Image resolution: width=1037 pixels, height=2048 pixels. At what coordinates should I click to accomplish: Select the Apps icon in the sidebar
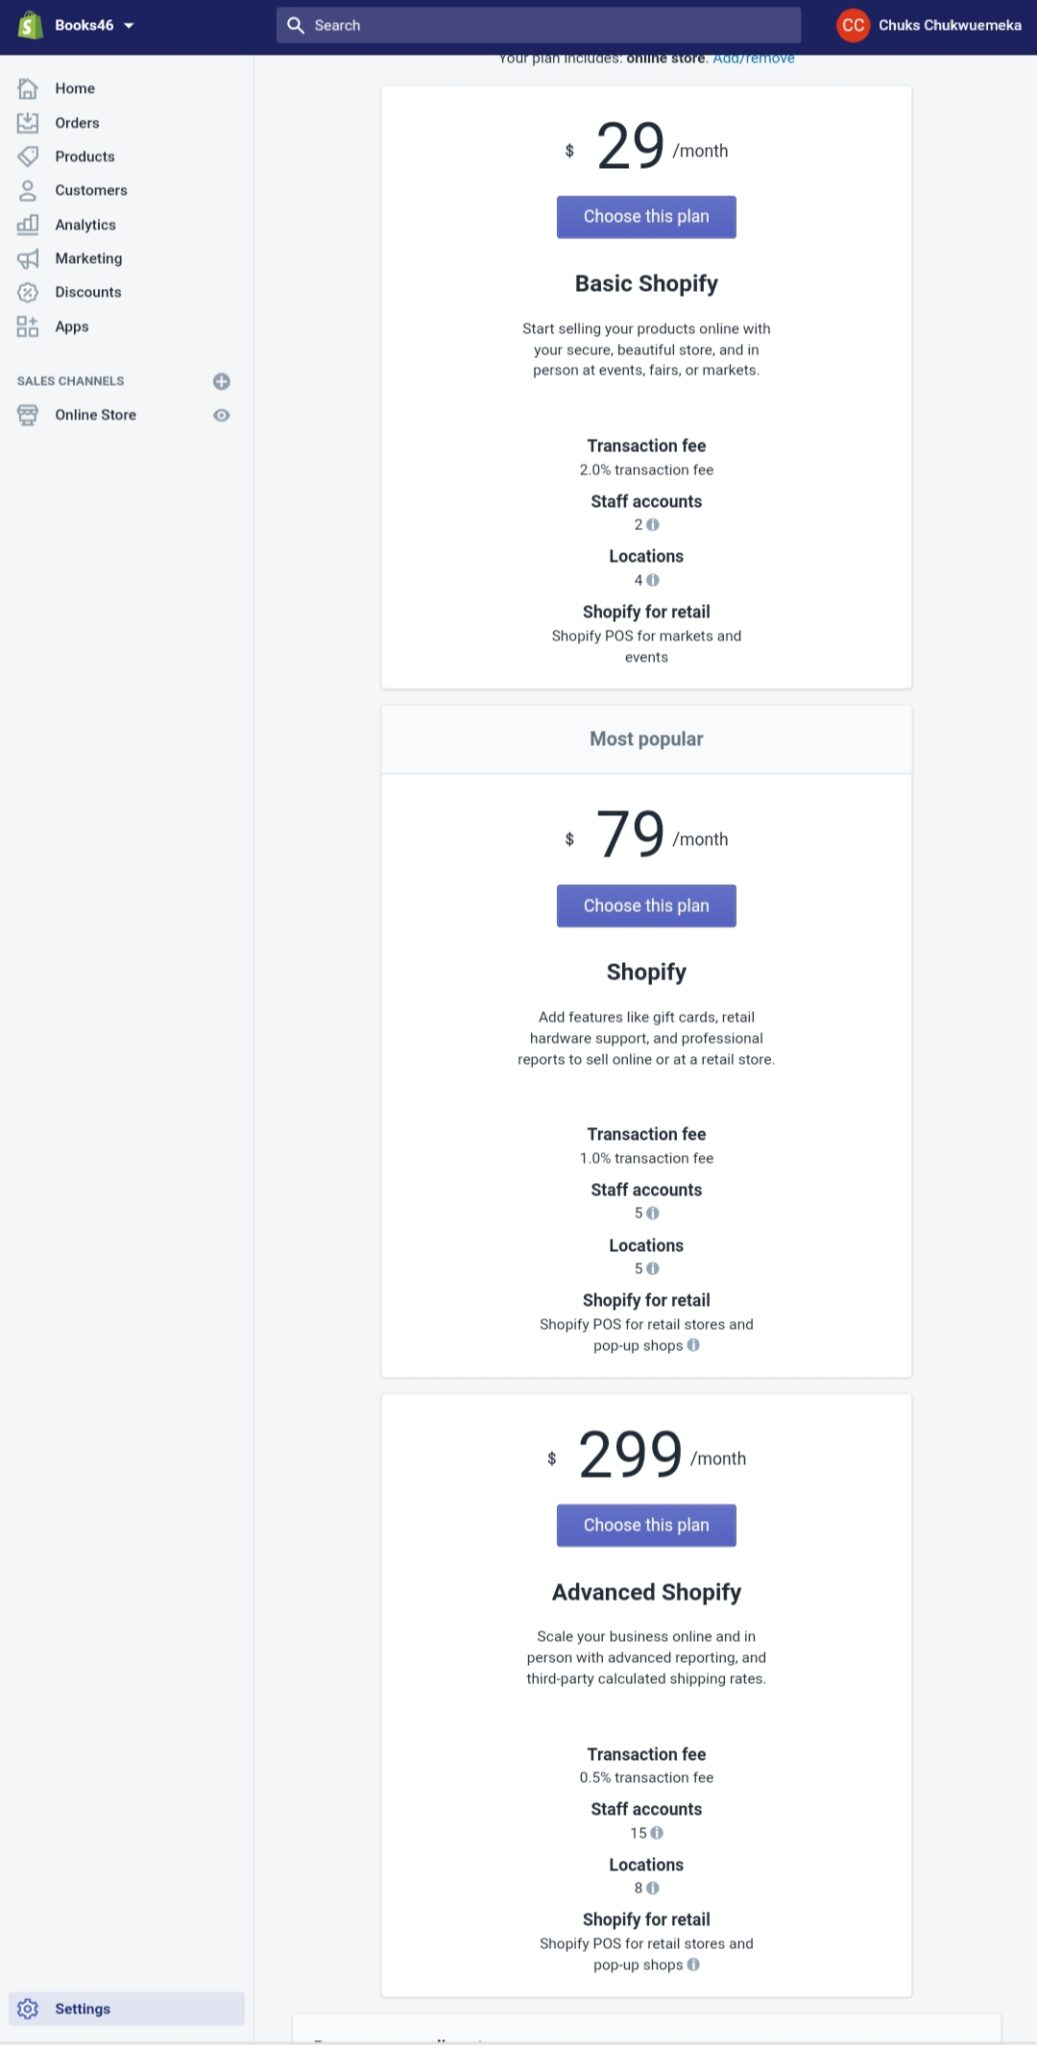[x=27, y=326]
